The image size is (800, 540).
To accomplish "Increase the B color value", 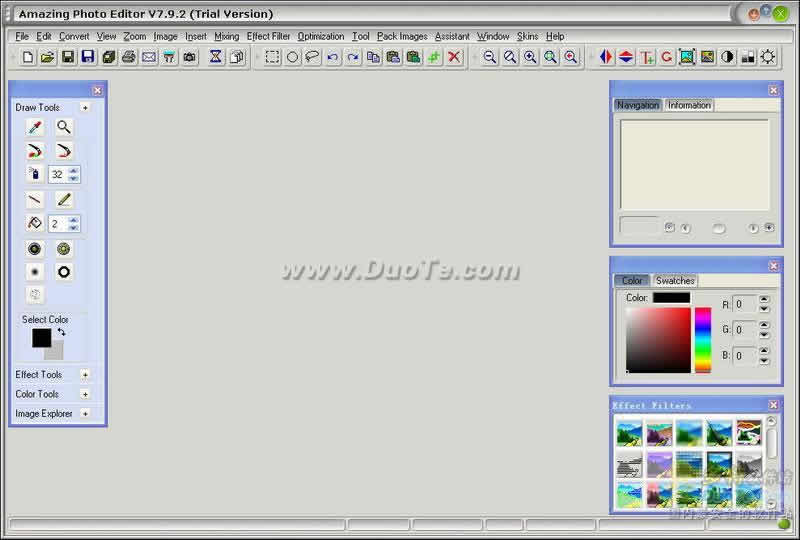I will click(764, 351).
